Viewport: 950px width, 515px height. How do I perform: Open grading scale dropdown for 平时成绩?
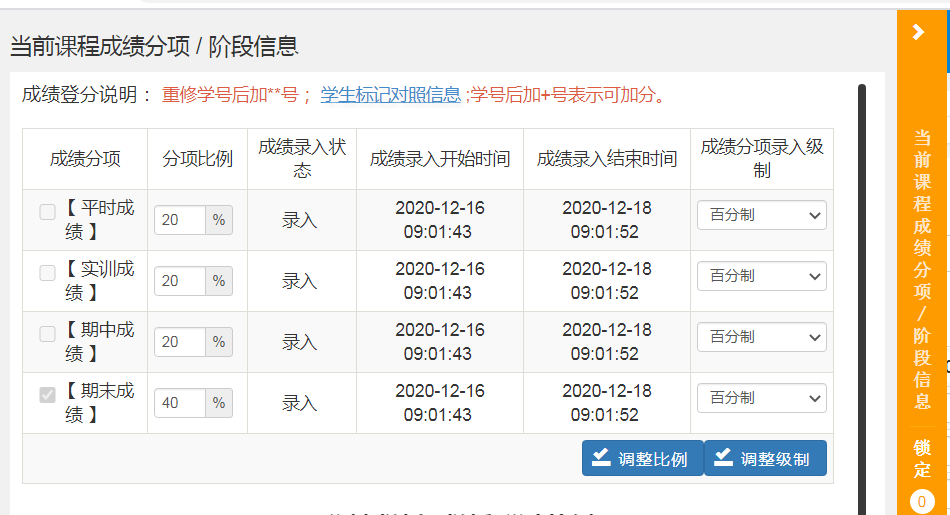point(761,215)
